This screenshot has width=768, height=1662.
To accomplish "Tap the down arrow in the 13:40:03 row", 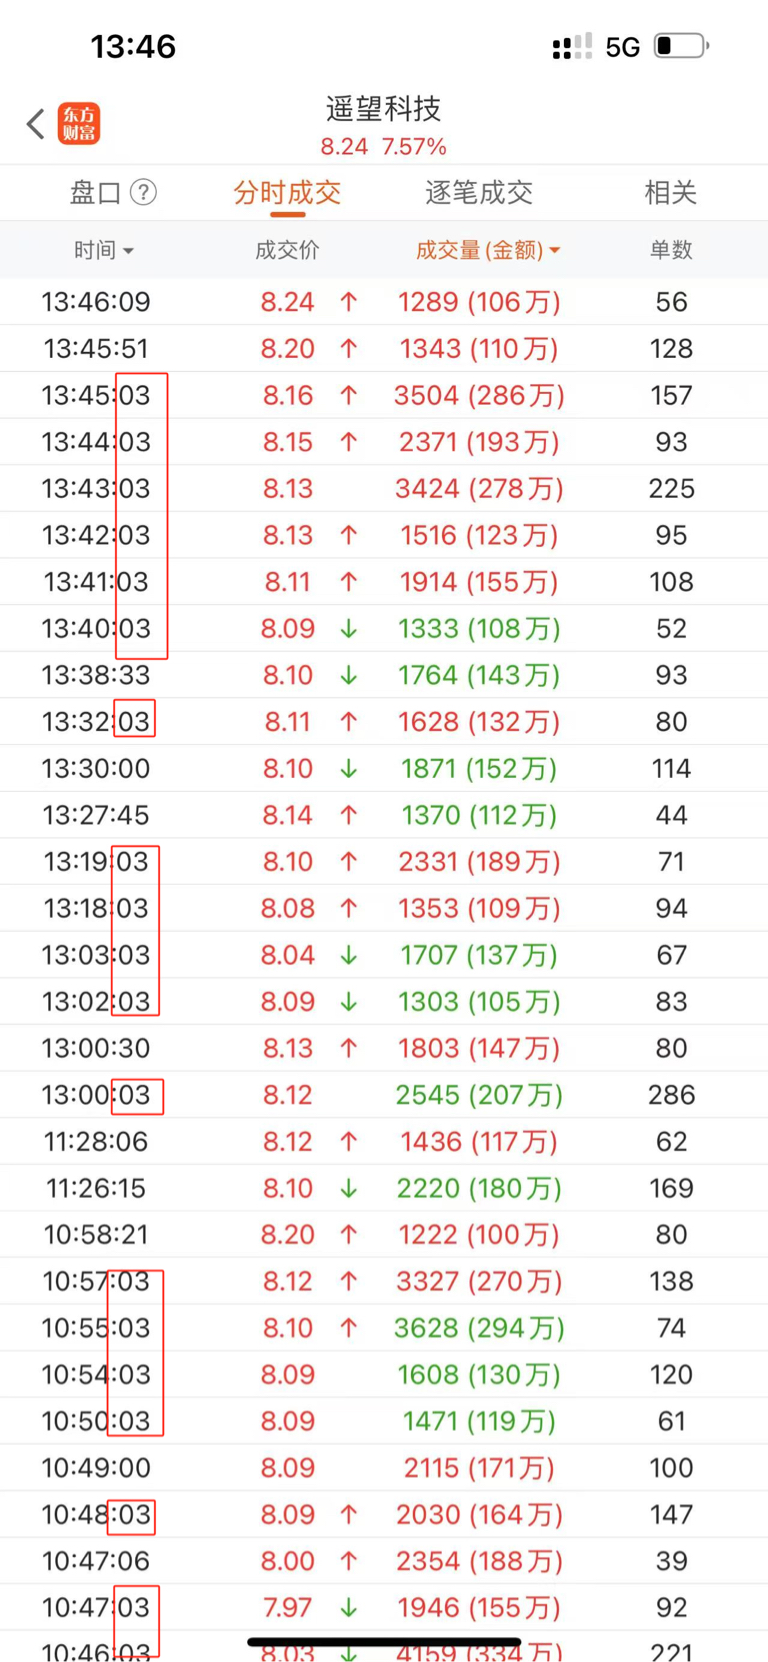I will pyautogui.click(x=348, y=629).
